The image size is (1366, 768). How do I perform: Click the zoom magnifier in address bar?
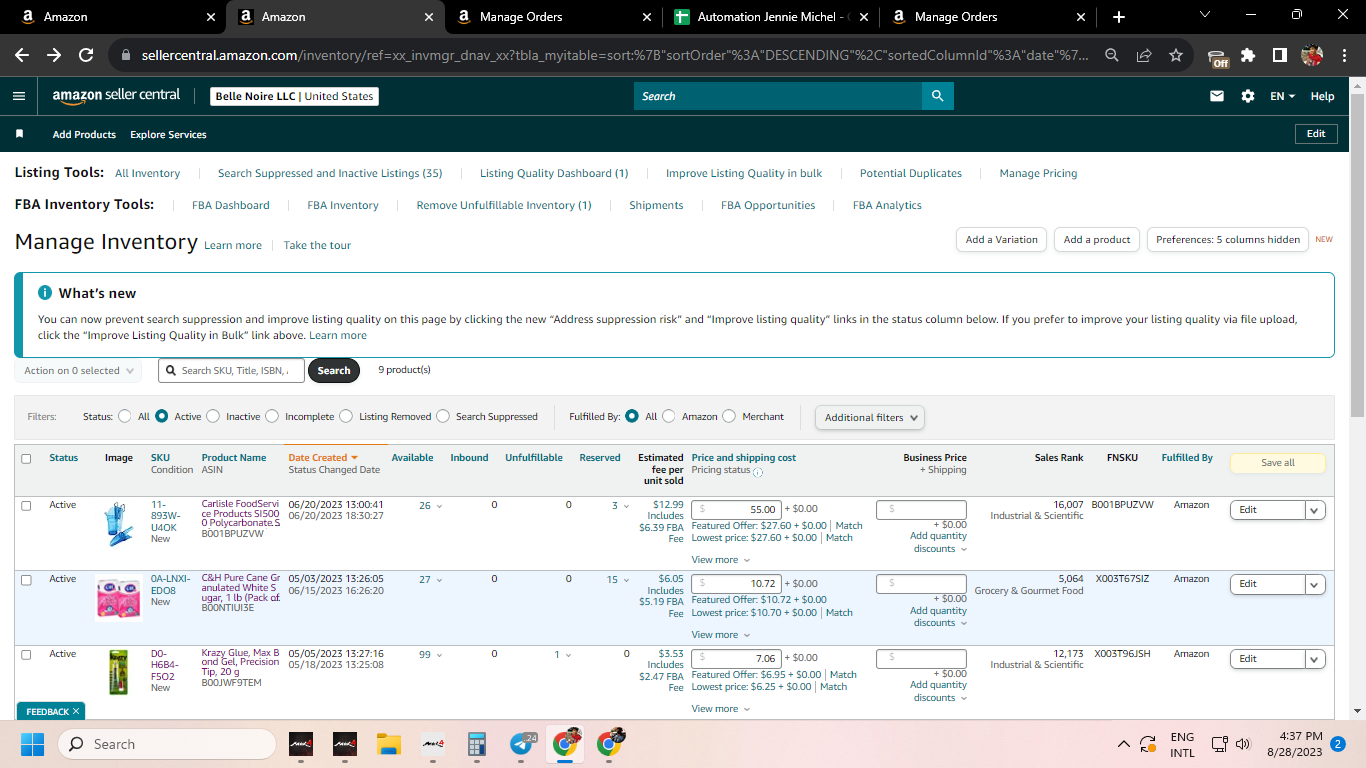(1112, 55)
